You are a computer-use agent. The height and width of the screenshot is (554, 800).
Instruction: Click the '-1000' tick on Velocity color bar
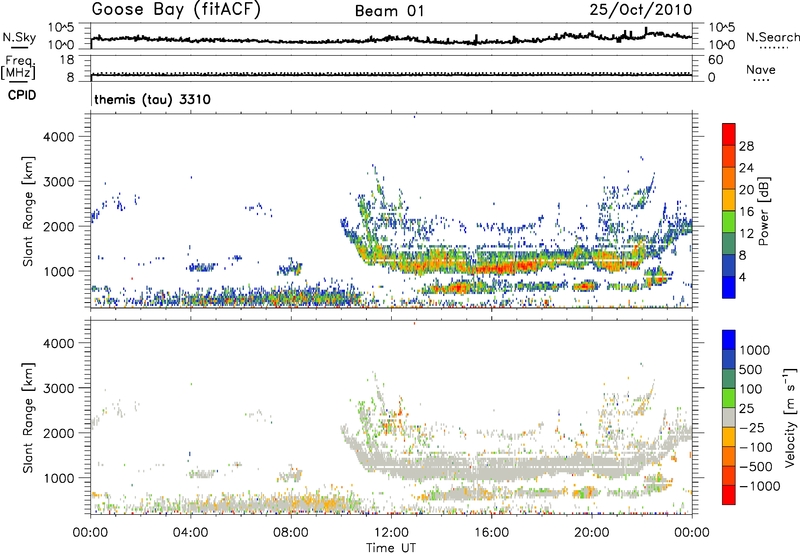point(759,486)
